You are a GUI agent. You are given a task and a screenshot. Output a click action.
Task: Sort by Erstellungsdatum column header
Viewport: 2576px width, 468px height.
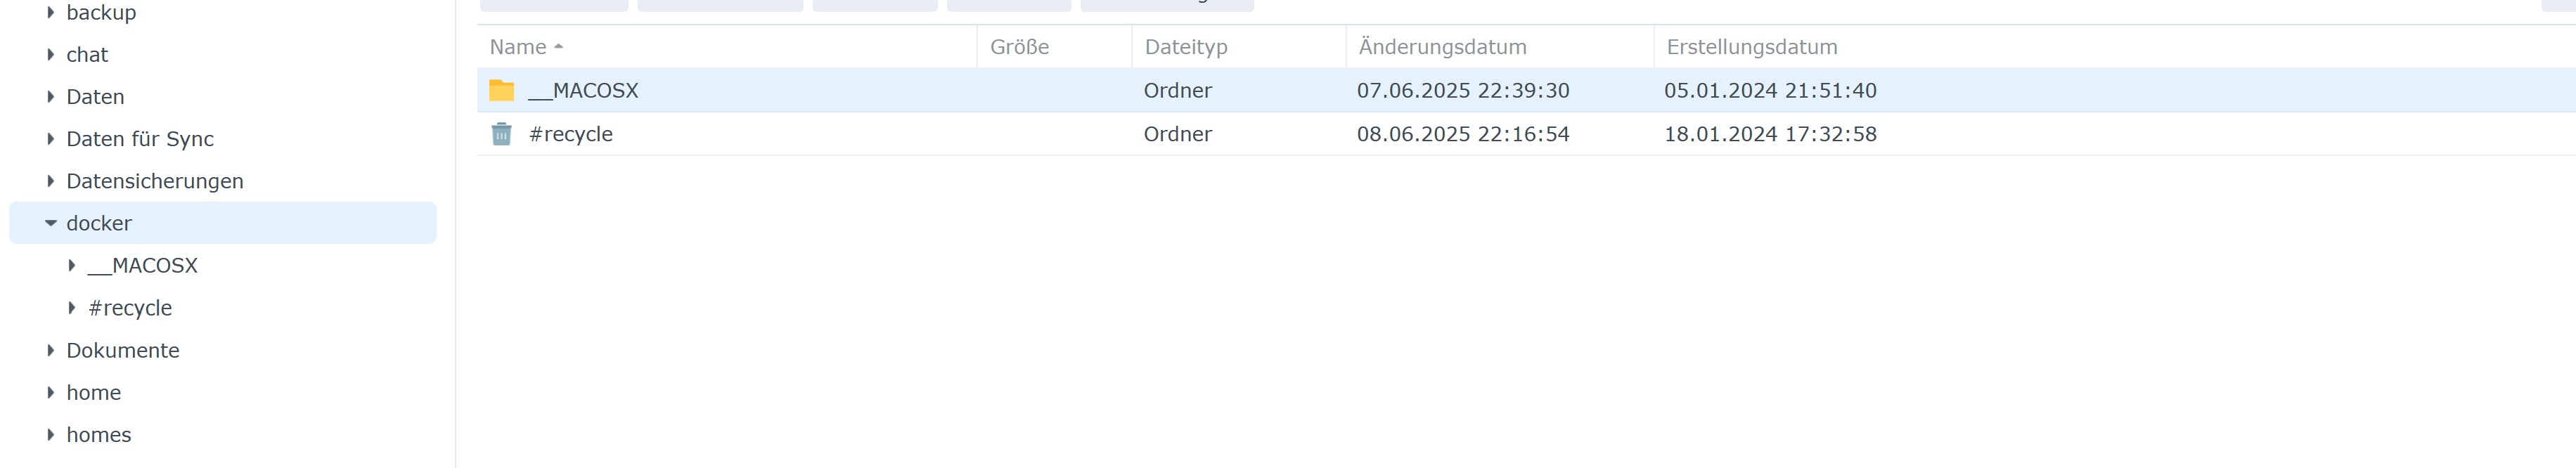point(1752,47)
